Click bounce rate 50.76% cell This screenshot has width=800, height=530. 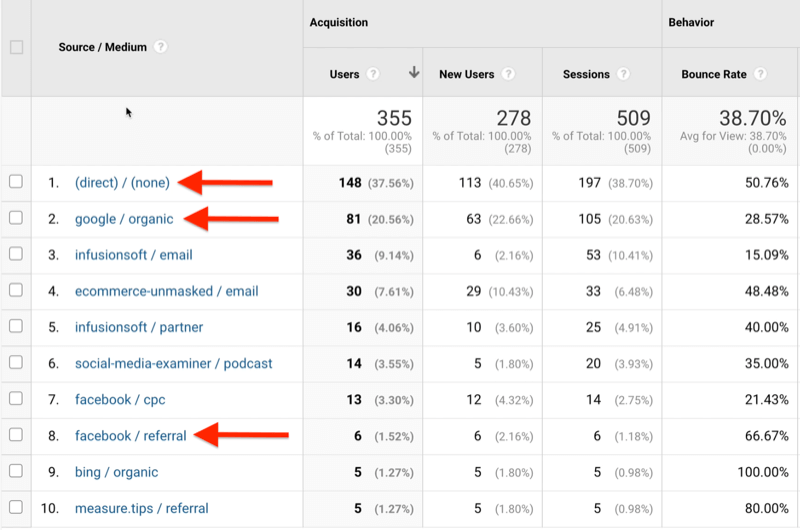[x=767, y=183]
